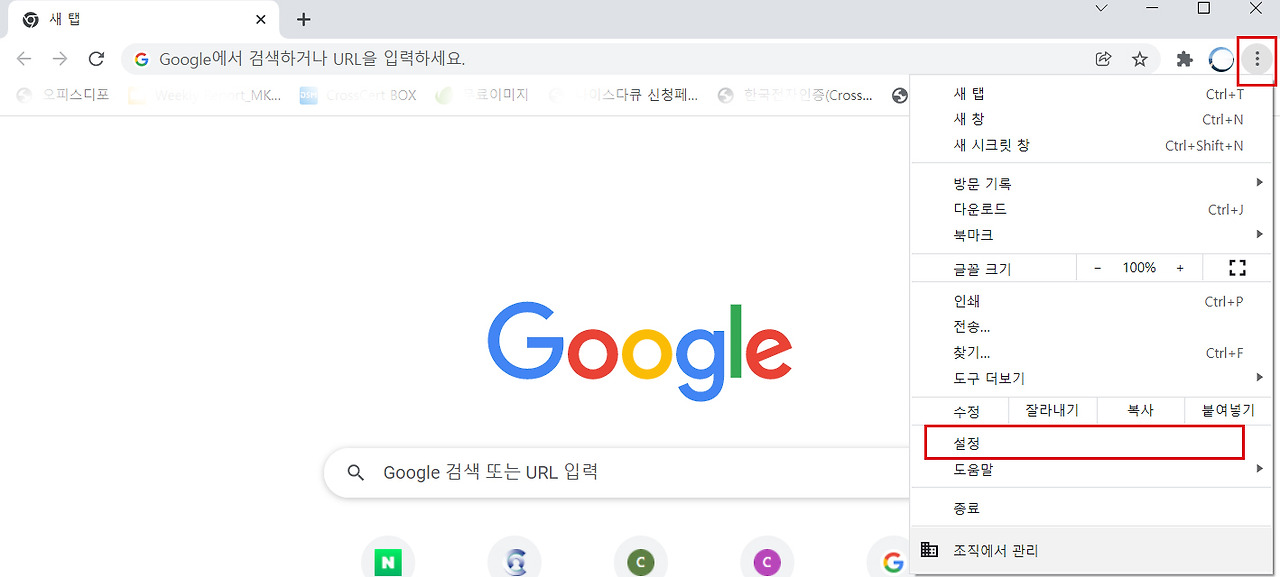
Task: Go back using the back arrow
Action: [x=24, y=59]
